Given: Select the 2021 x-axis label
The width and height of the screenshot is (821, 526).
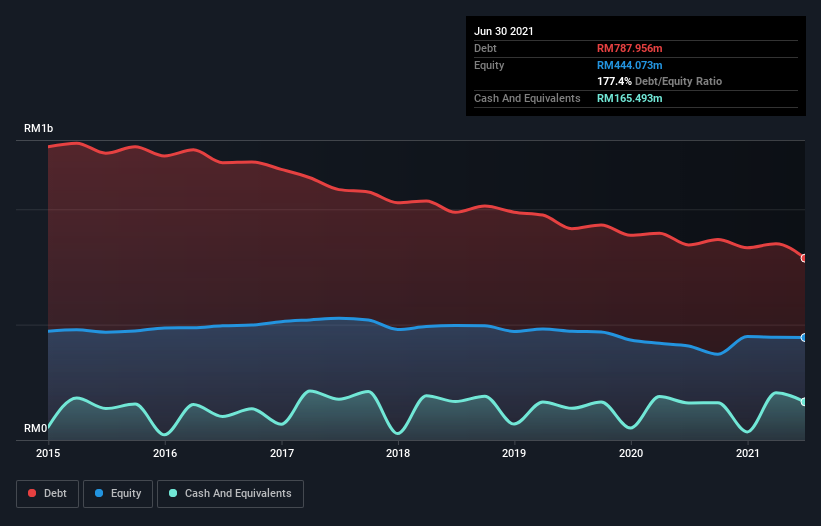Looking at the screenshot, I should click(748, 453).
